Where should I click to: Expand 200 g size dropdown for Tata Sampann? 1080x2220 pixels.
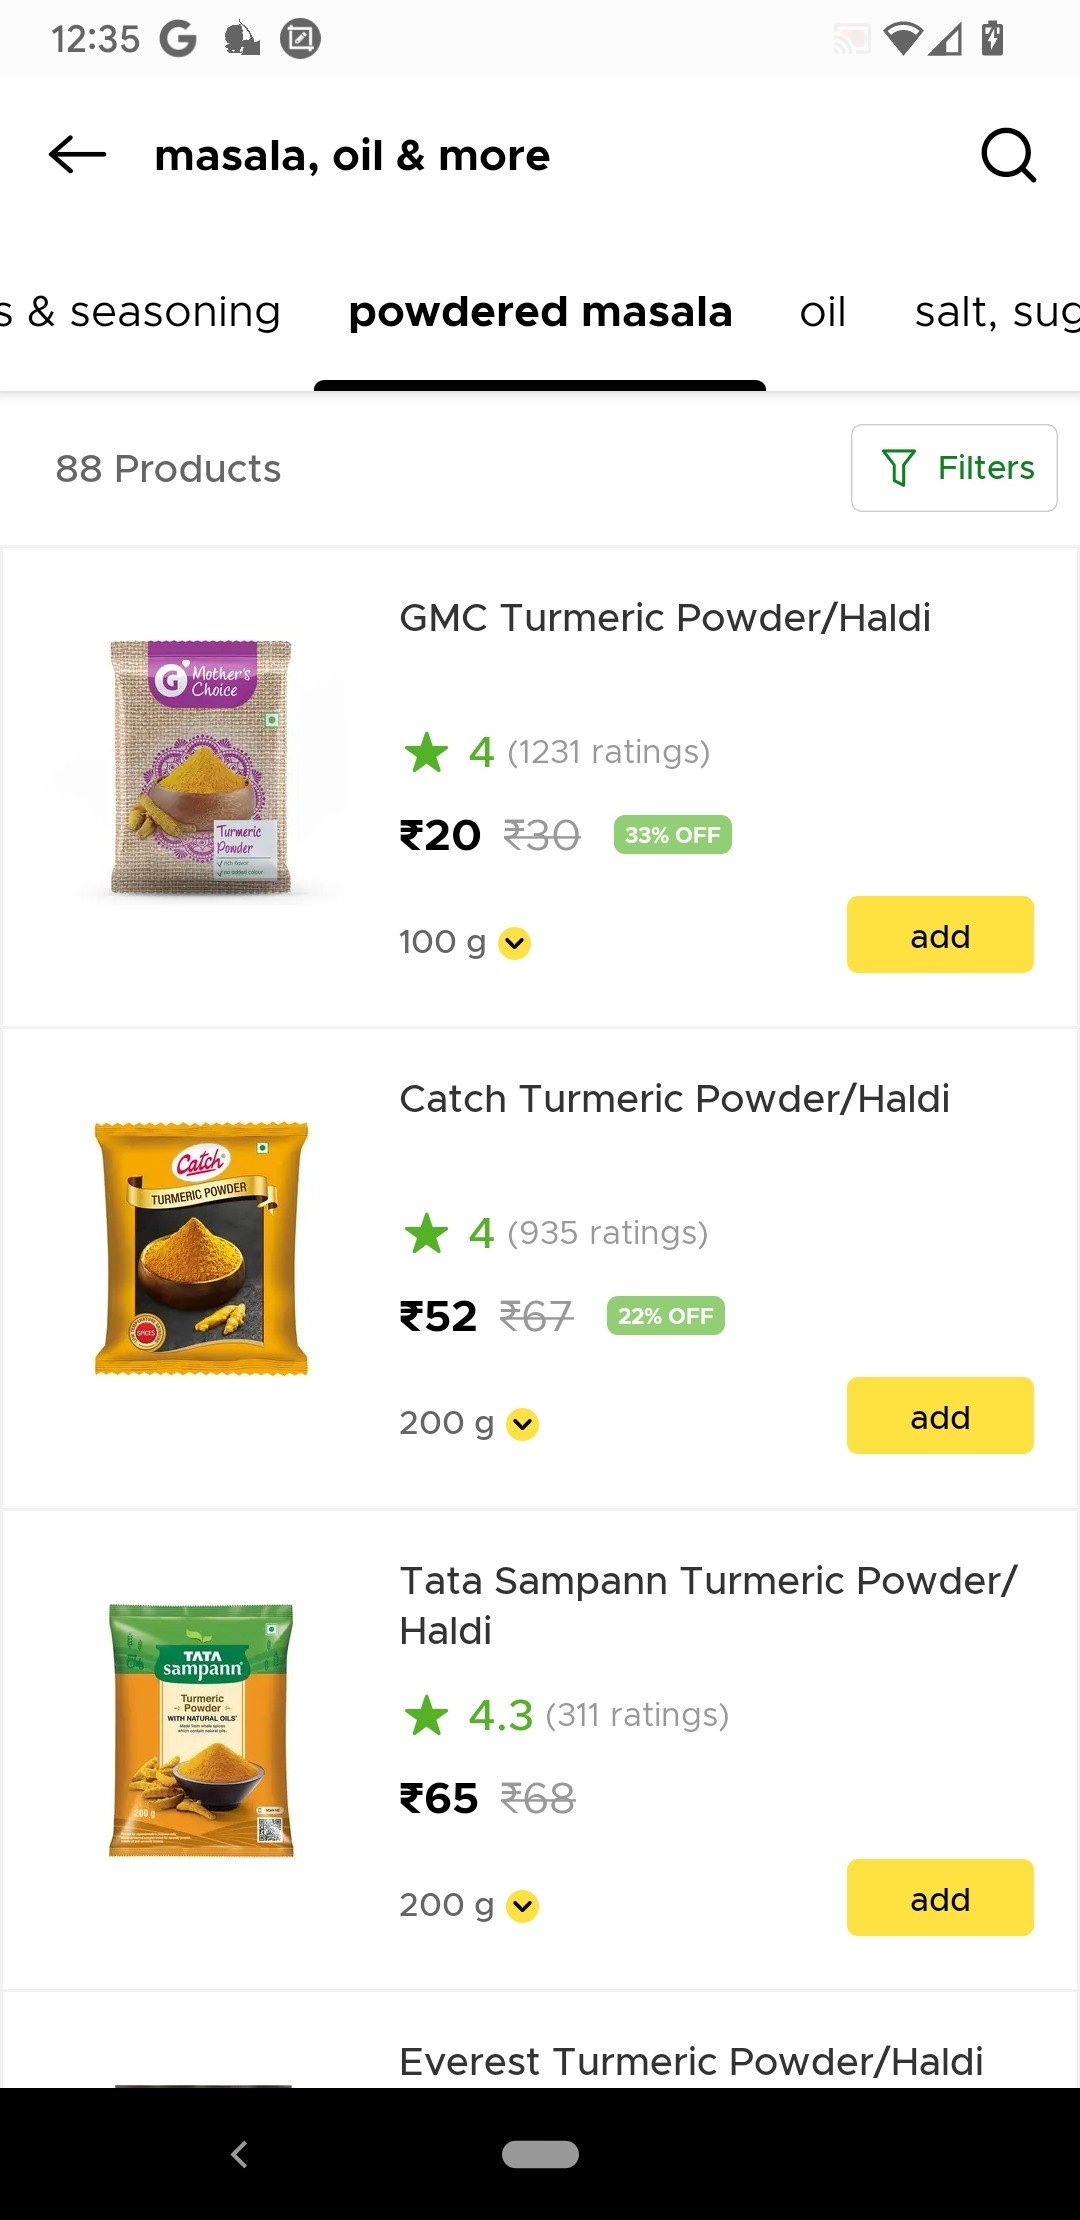[468, 1905]
